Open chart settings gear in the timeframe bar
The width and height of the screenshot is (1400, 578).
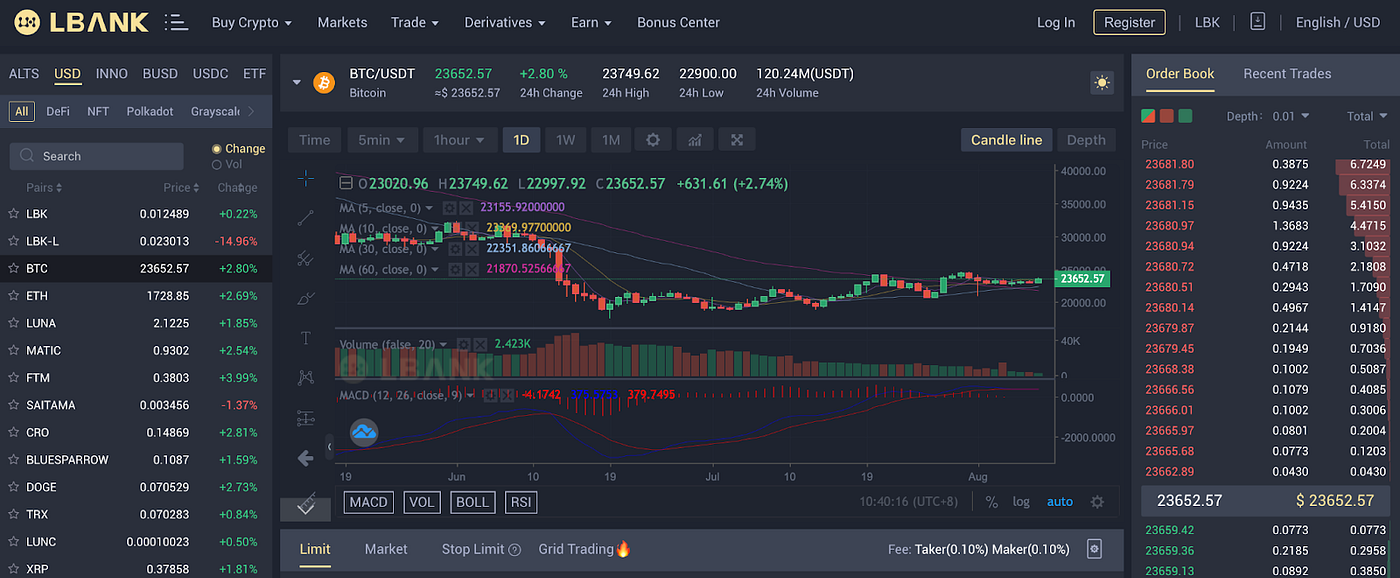tap(652, 140)
